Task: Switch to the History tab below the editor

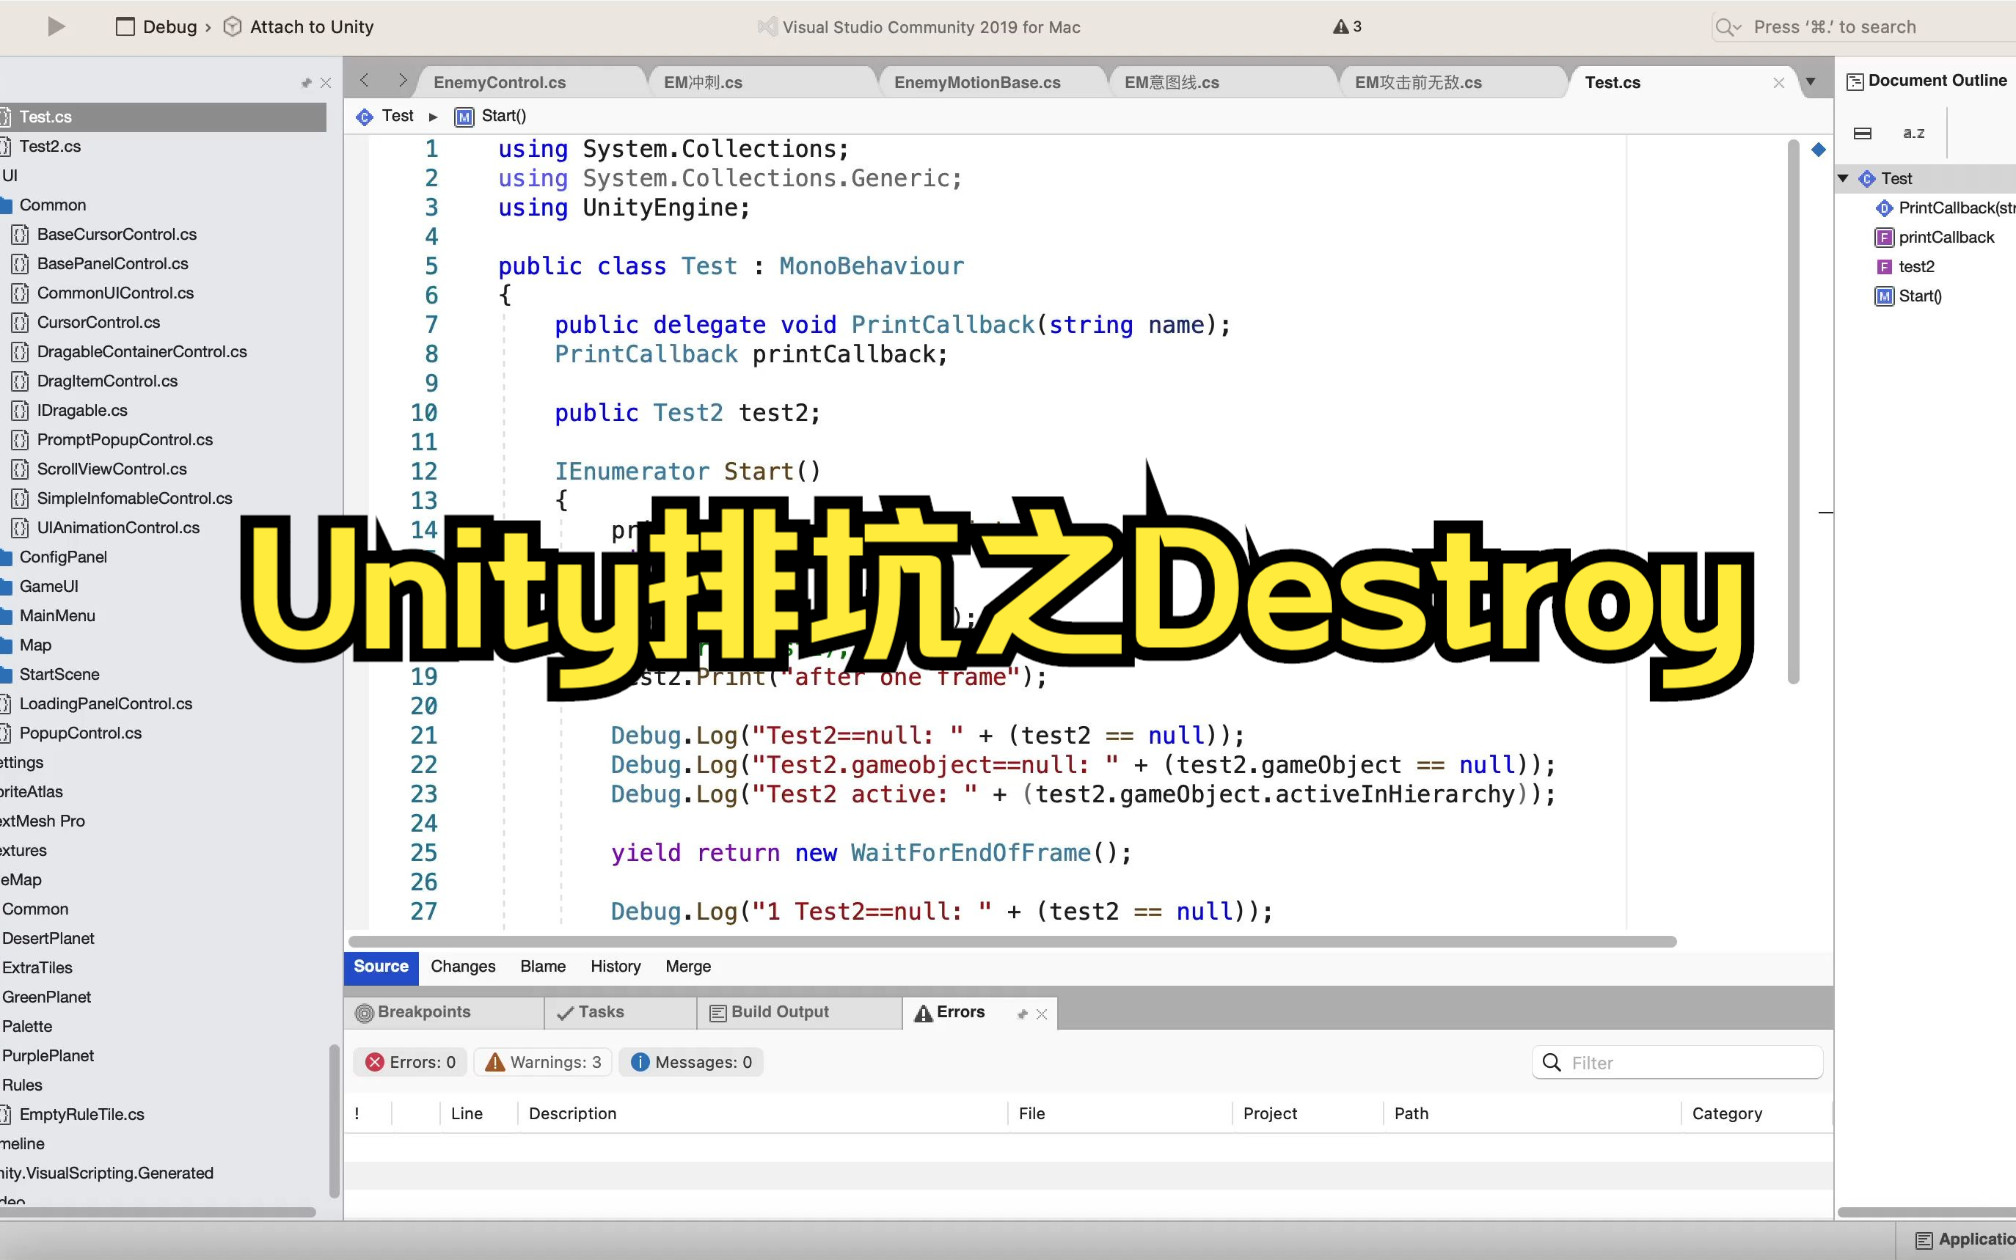Action: click(615, 966)
